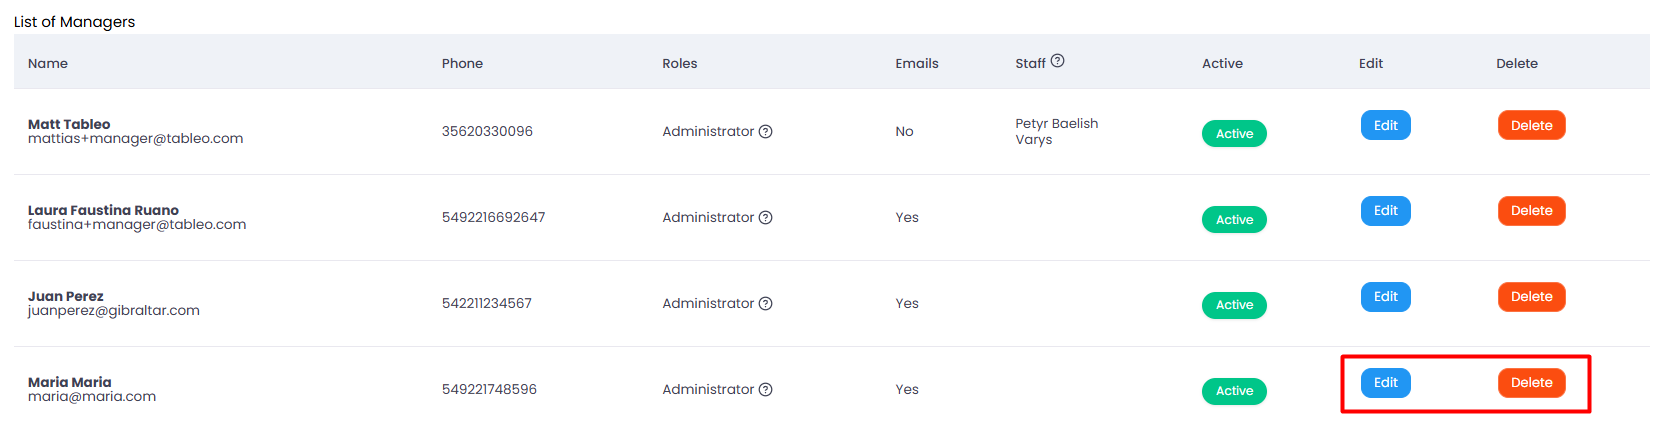Delete manager Matt Tableo

1531,125
